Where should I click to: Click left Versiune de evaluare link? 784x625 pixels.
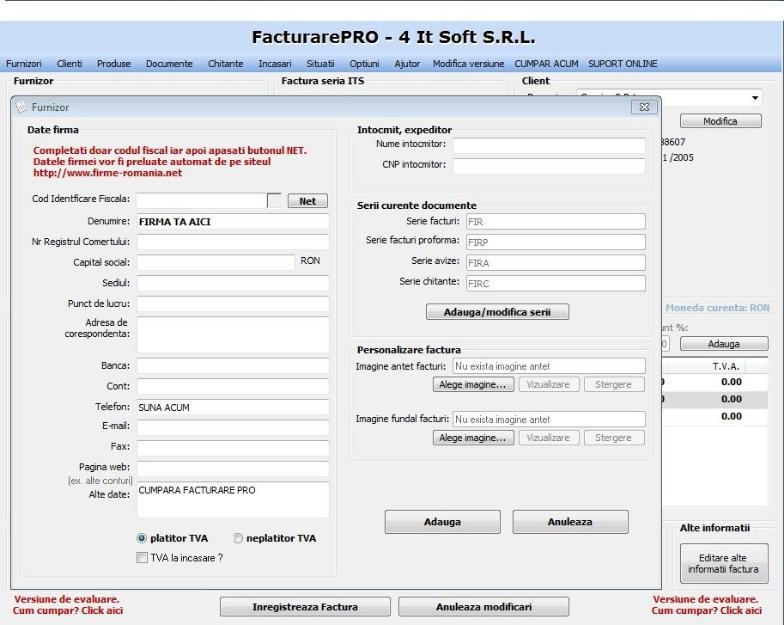pyautogui.click(x=68, y=605)
